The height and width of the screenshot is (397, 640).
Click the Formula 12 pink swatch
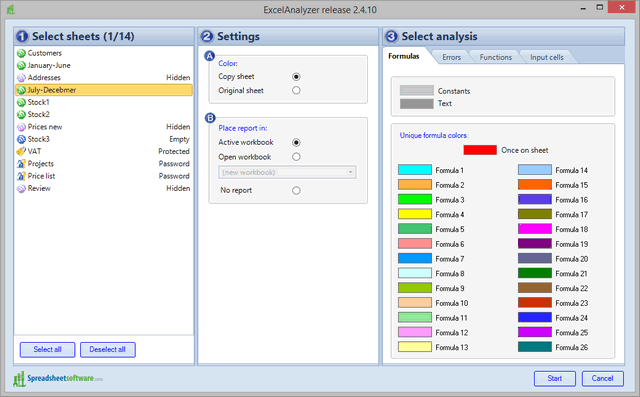(415, 332)
